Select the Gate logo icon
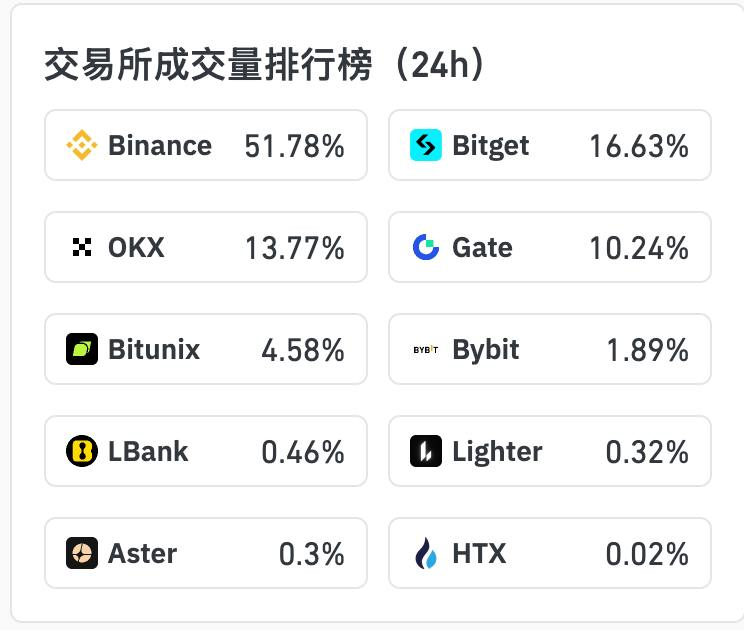 426,248
